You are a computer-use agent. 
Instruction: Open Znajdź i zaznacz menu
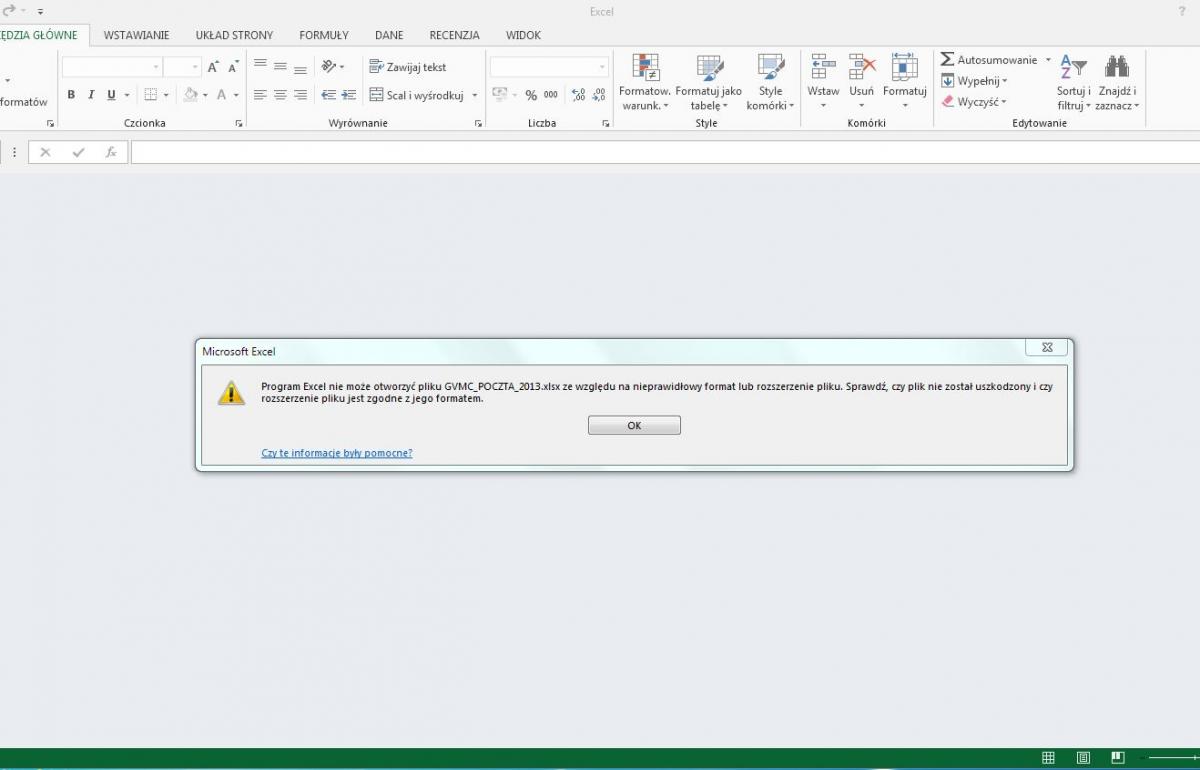1116,81
